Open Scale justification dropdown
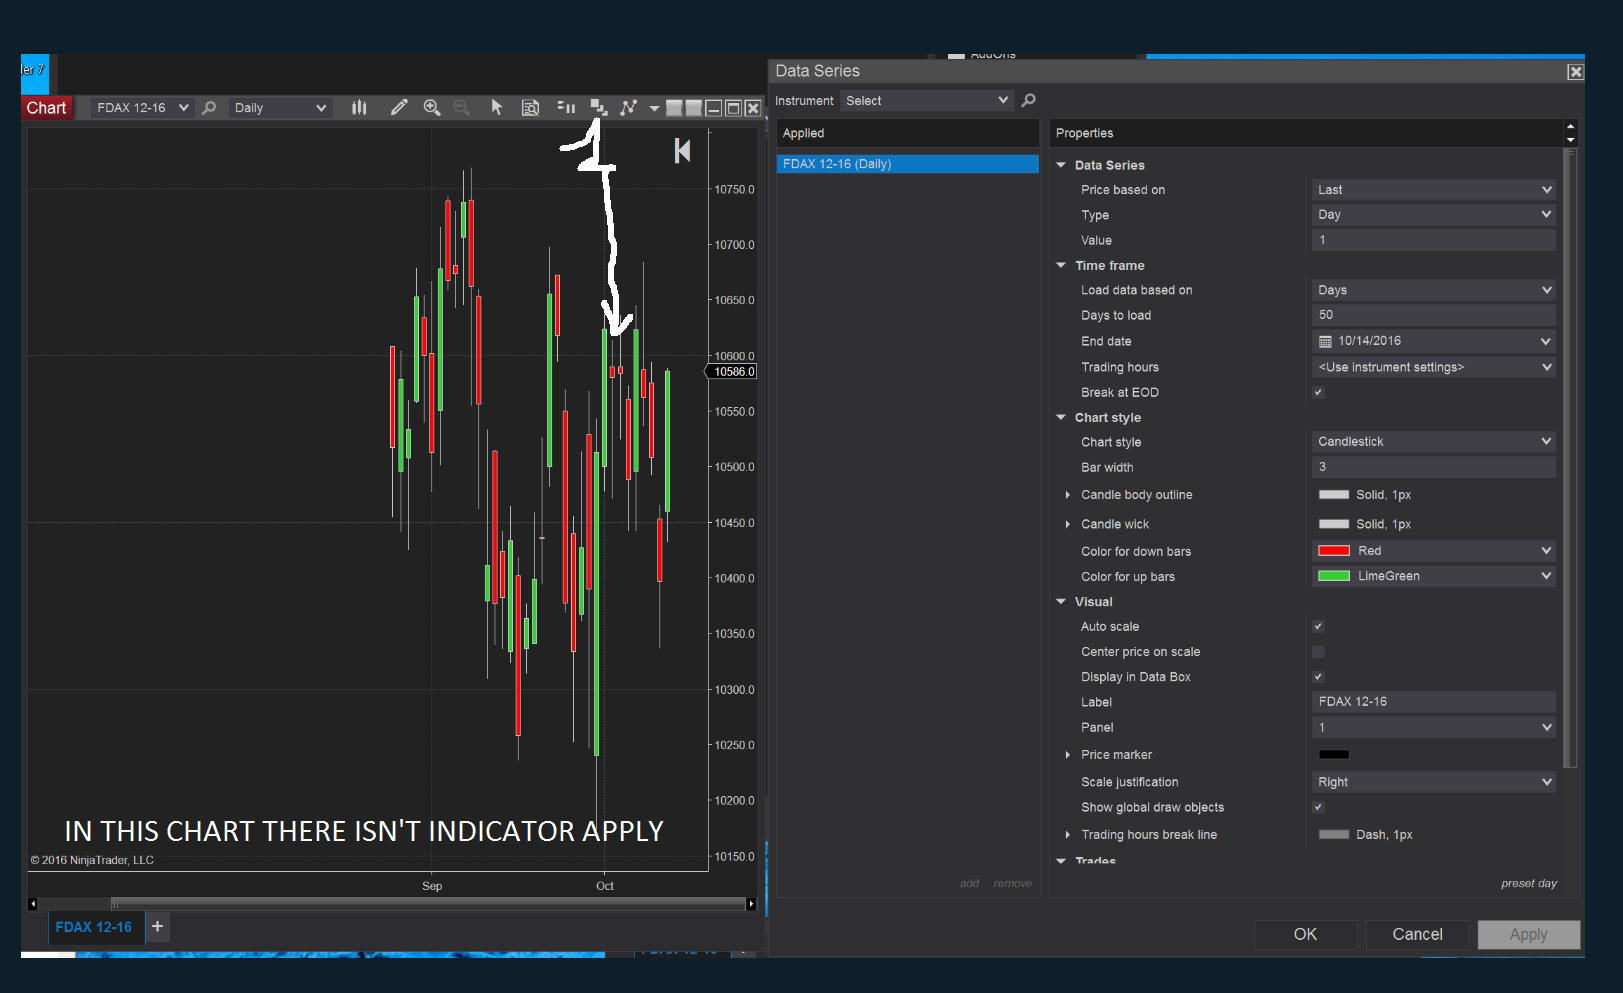 (x=1433, y=782)
